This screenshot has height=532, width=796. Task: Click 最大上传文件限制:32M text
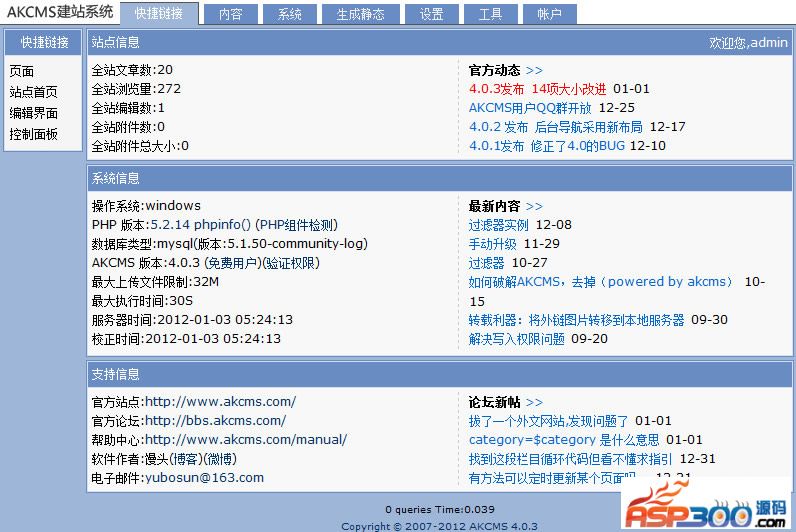coord(155,282)
